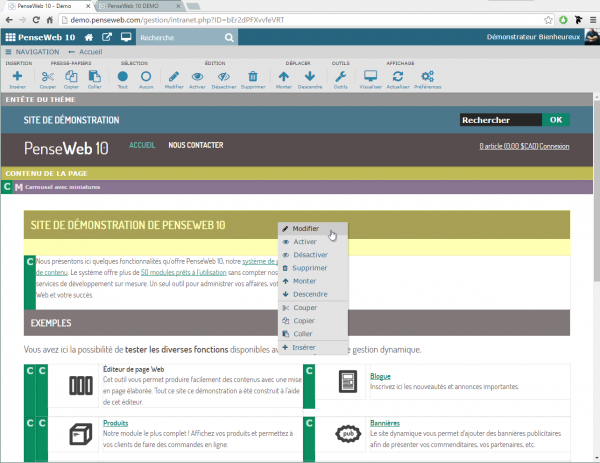Open the Blogue link
This screenshot has width=600, height=463.
(380, 377)
